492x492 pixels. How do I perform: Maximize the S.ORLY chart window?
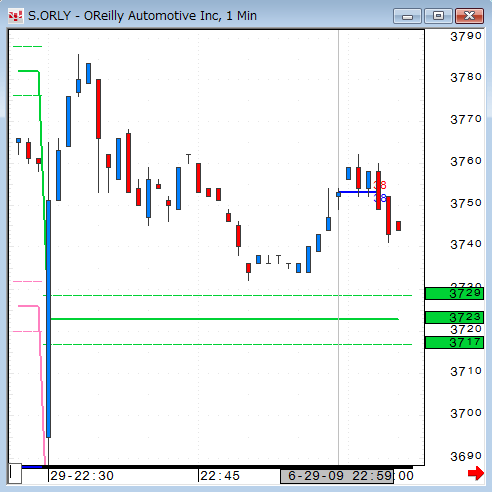tap(438, 16)
